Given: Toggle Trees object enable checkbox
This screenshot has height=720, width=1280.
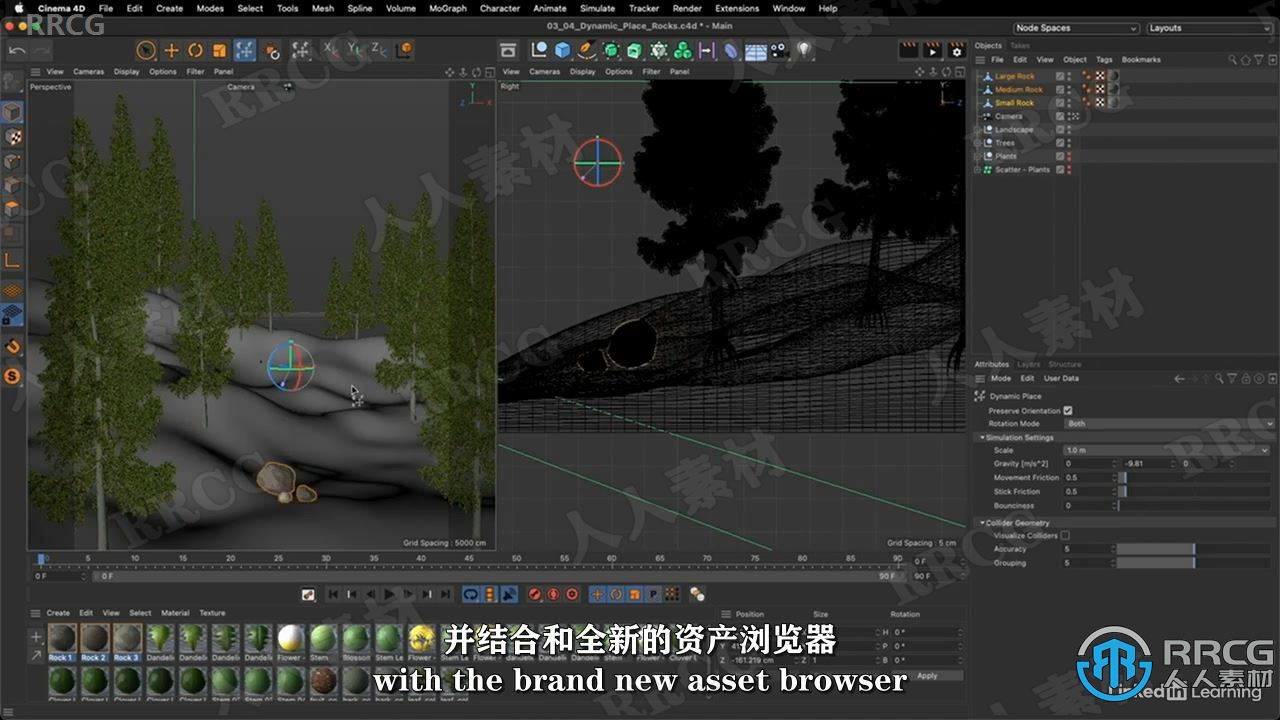Looking at the screenshot, I should pyautogui.click(x=1060, y=143).
